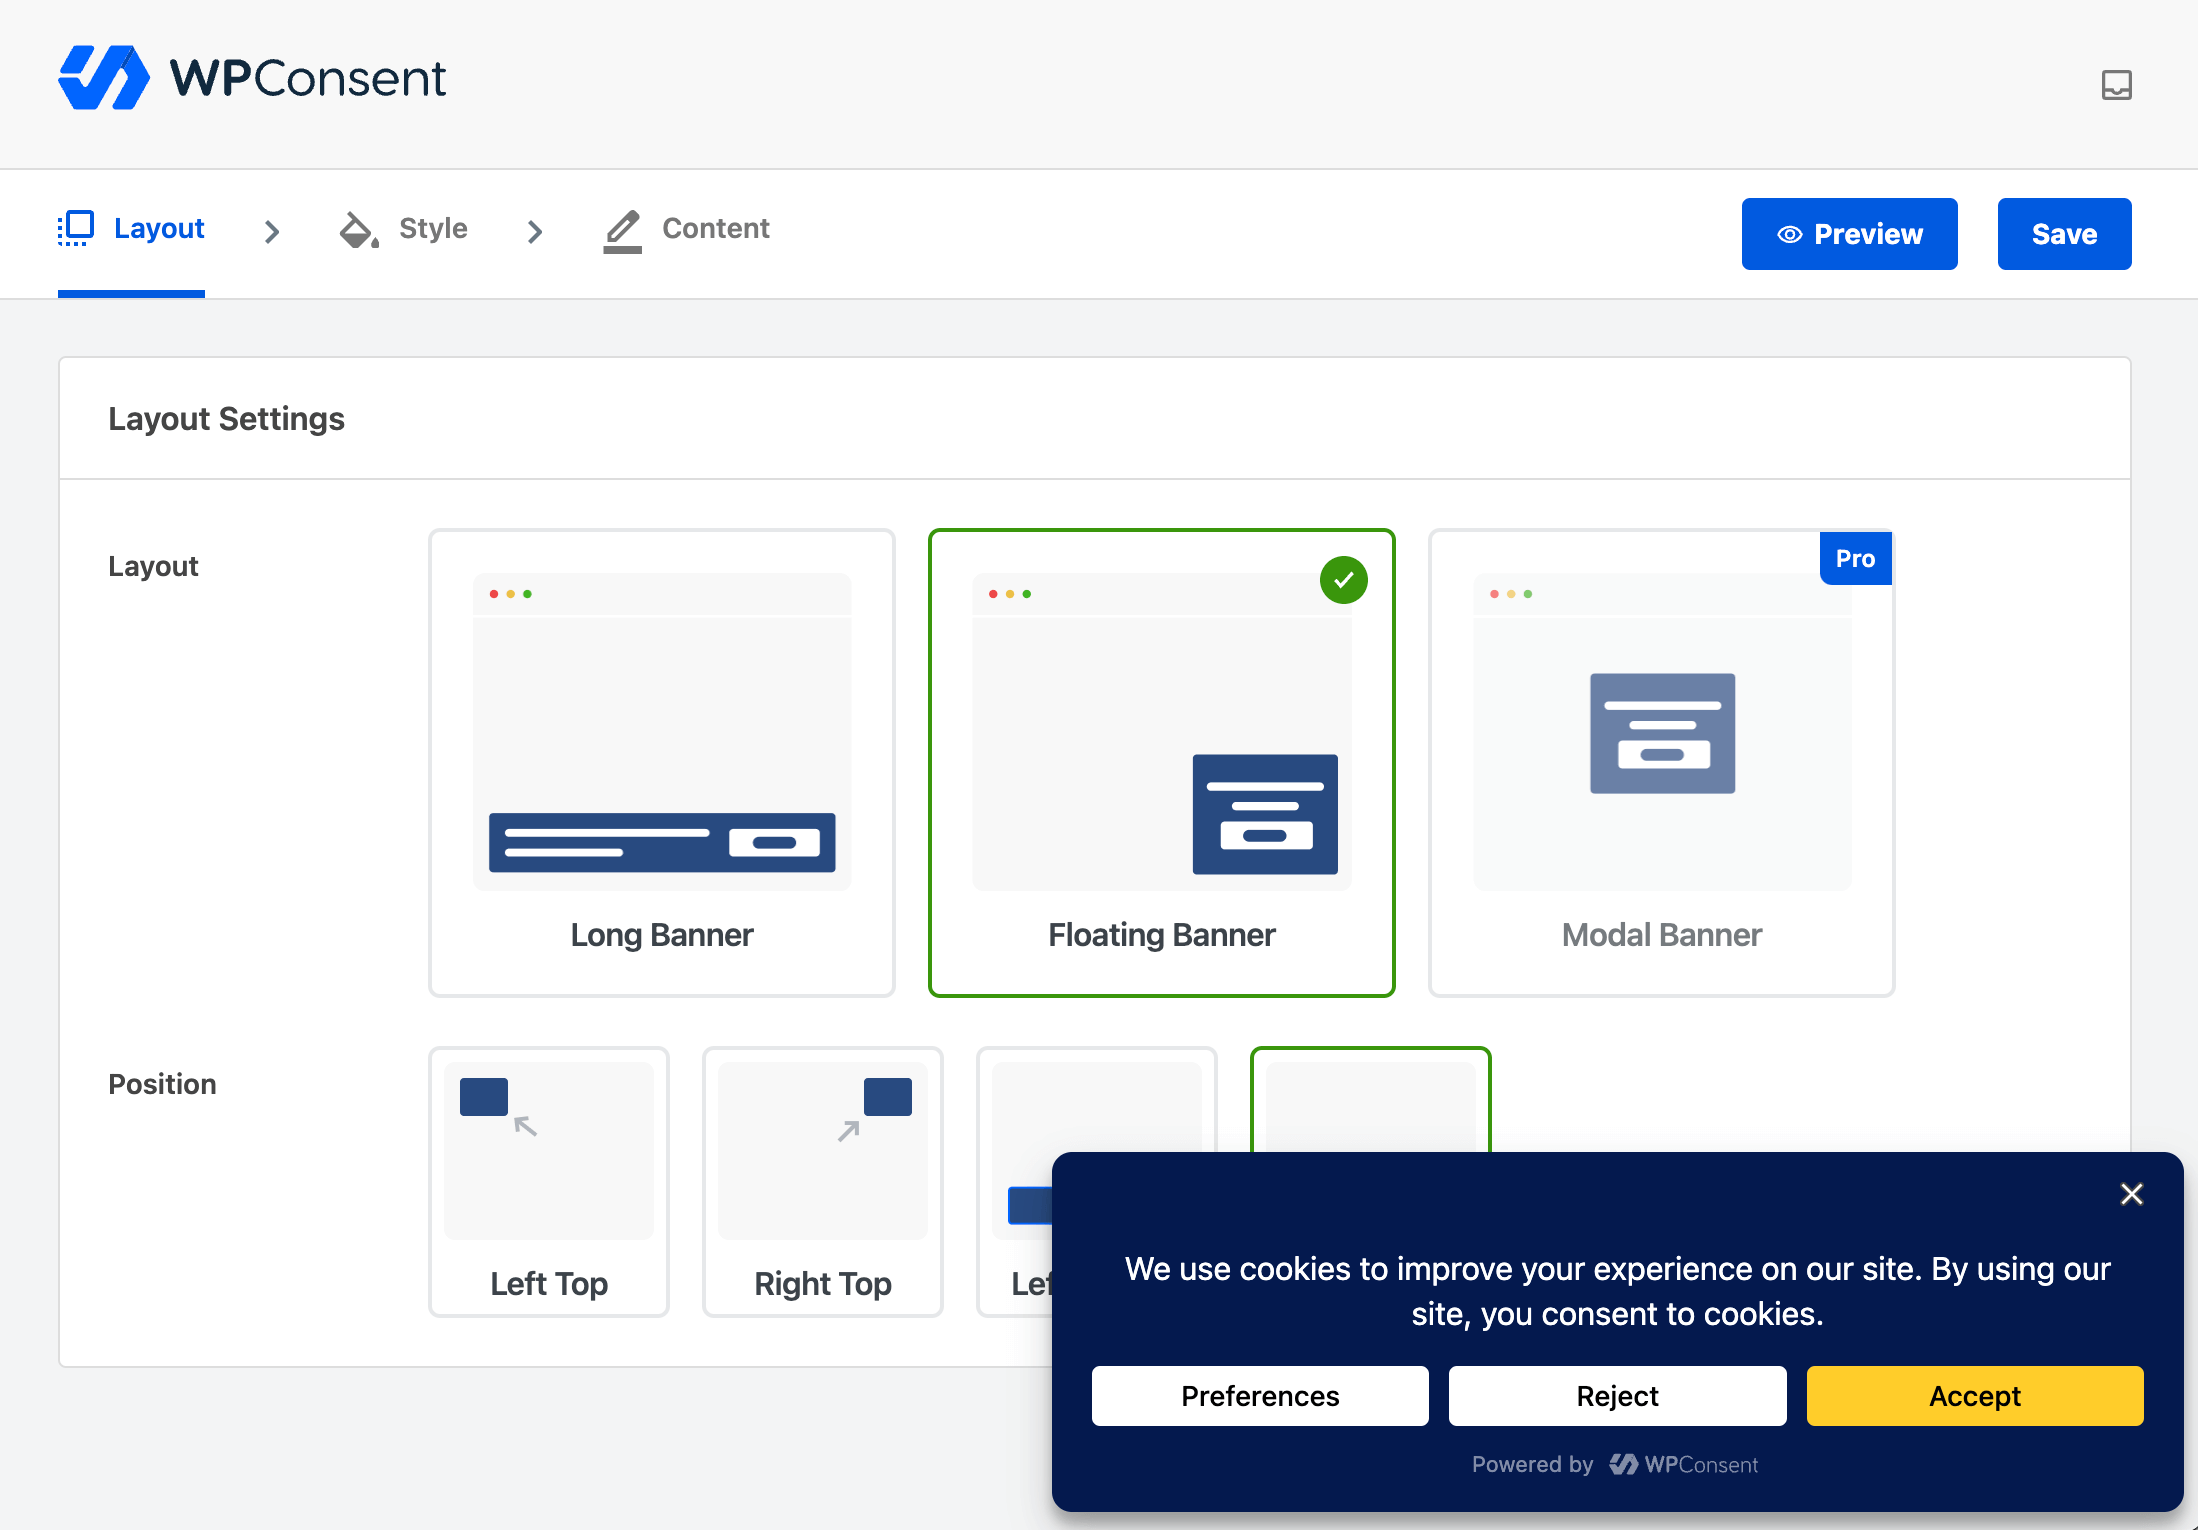Switch to the Style tab
This screenshot has width=2198, height=1530.
(x=432, y=229)
